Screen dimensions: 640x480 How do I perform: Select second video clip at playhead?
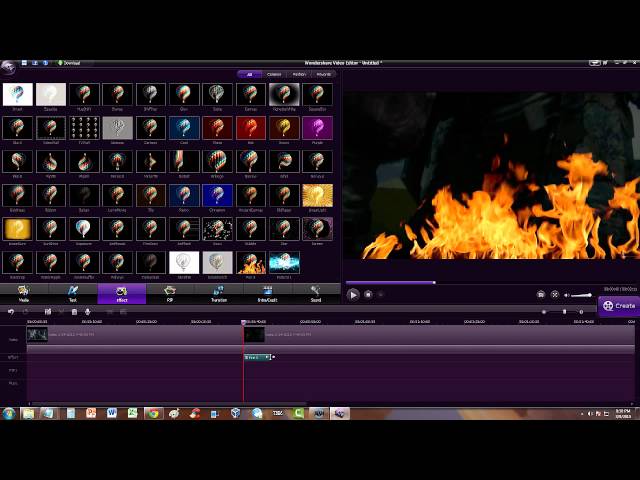click(x=439, y=335)
